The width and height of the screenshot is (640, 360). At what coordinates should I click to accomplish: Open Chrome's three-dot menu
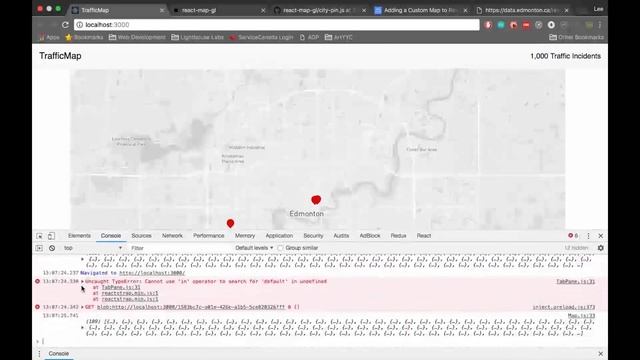(600, 25)
